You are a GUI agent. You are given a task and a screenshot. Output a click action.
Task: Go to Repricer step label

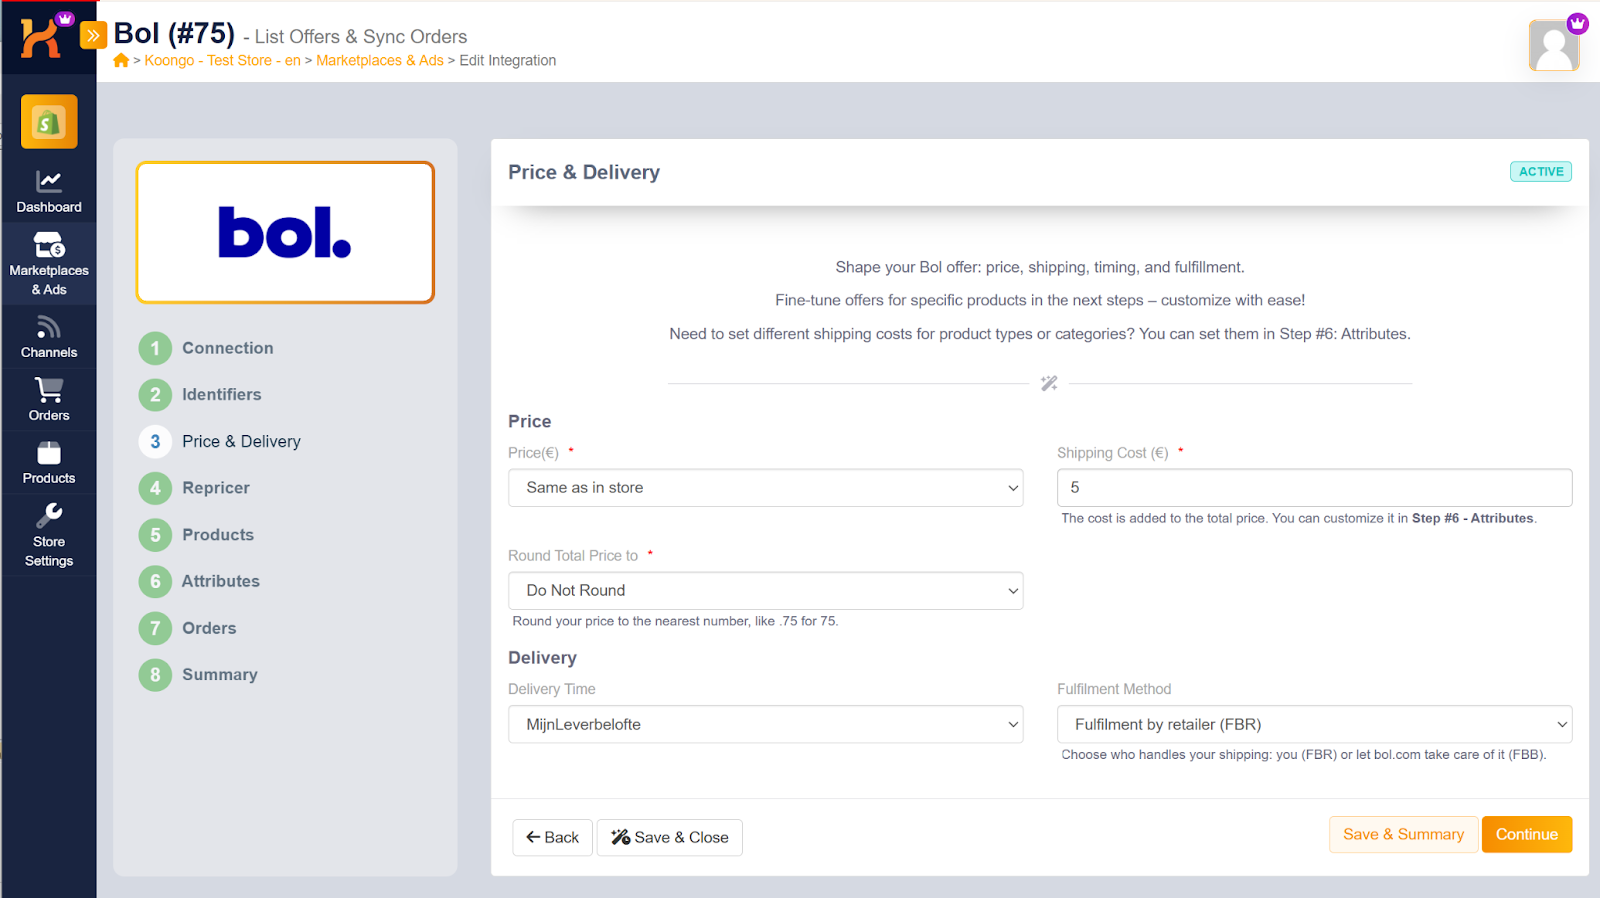(x=216, y=488)
